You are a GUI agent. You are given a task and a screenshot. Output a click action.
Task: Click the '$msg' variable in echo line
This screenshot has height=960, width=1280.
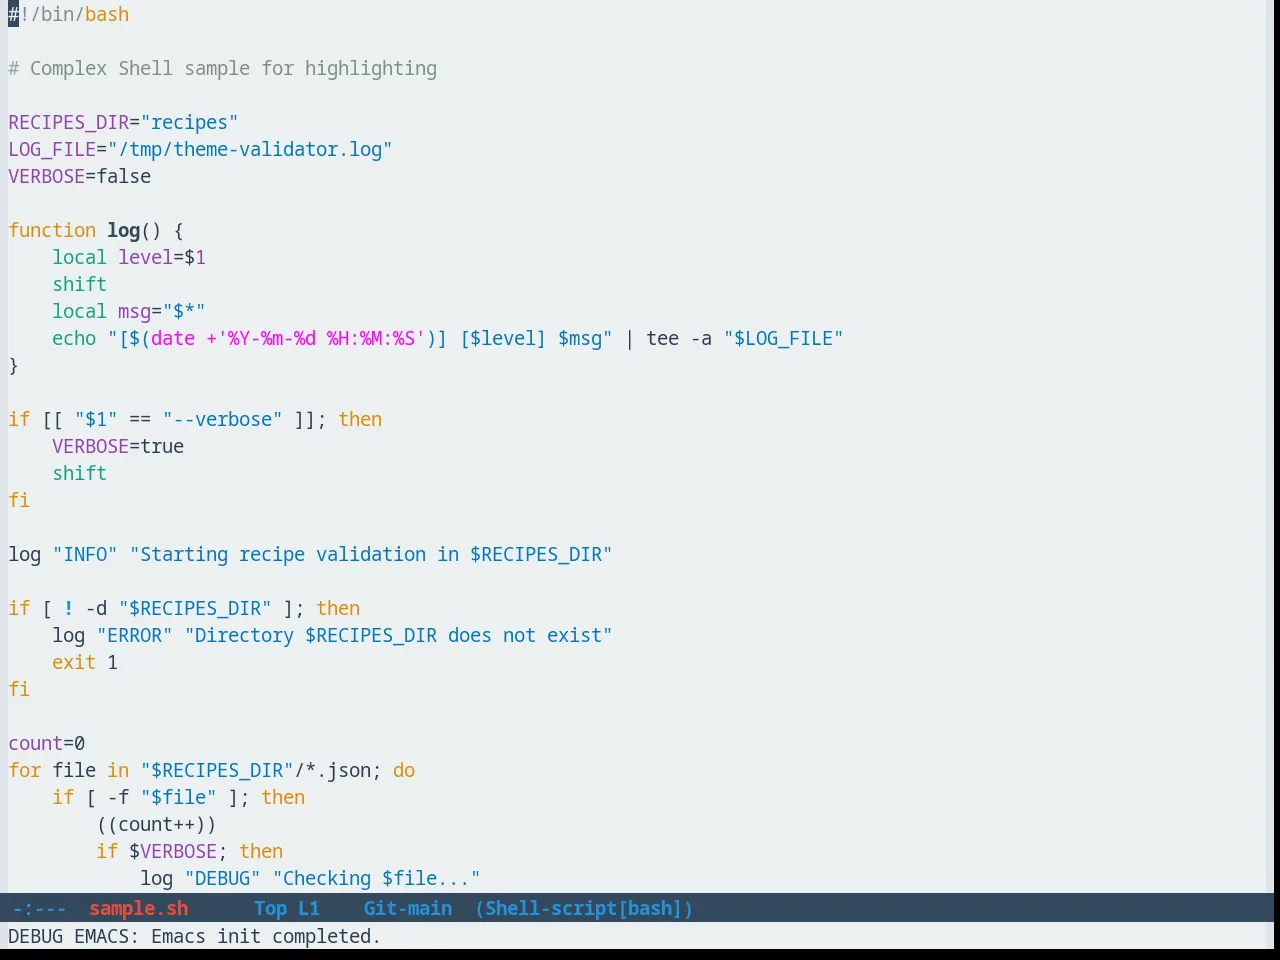point(580,338)
